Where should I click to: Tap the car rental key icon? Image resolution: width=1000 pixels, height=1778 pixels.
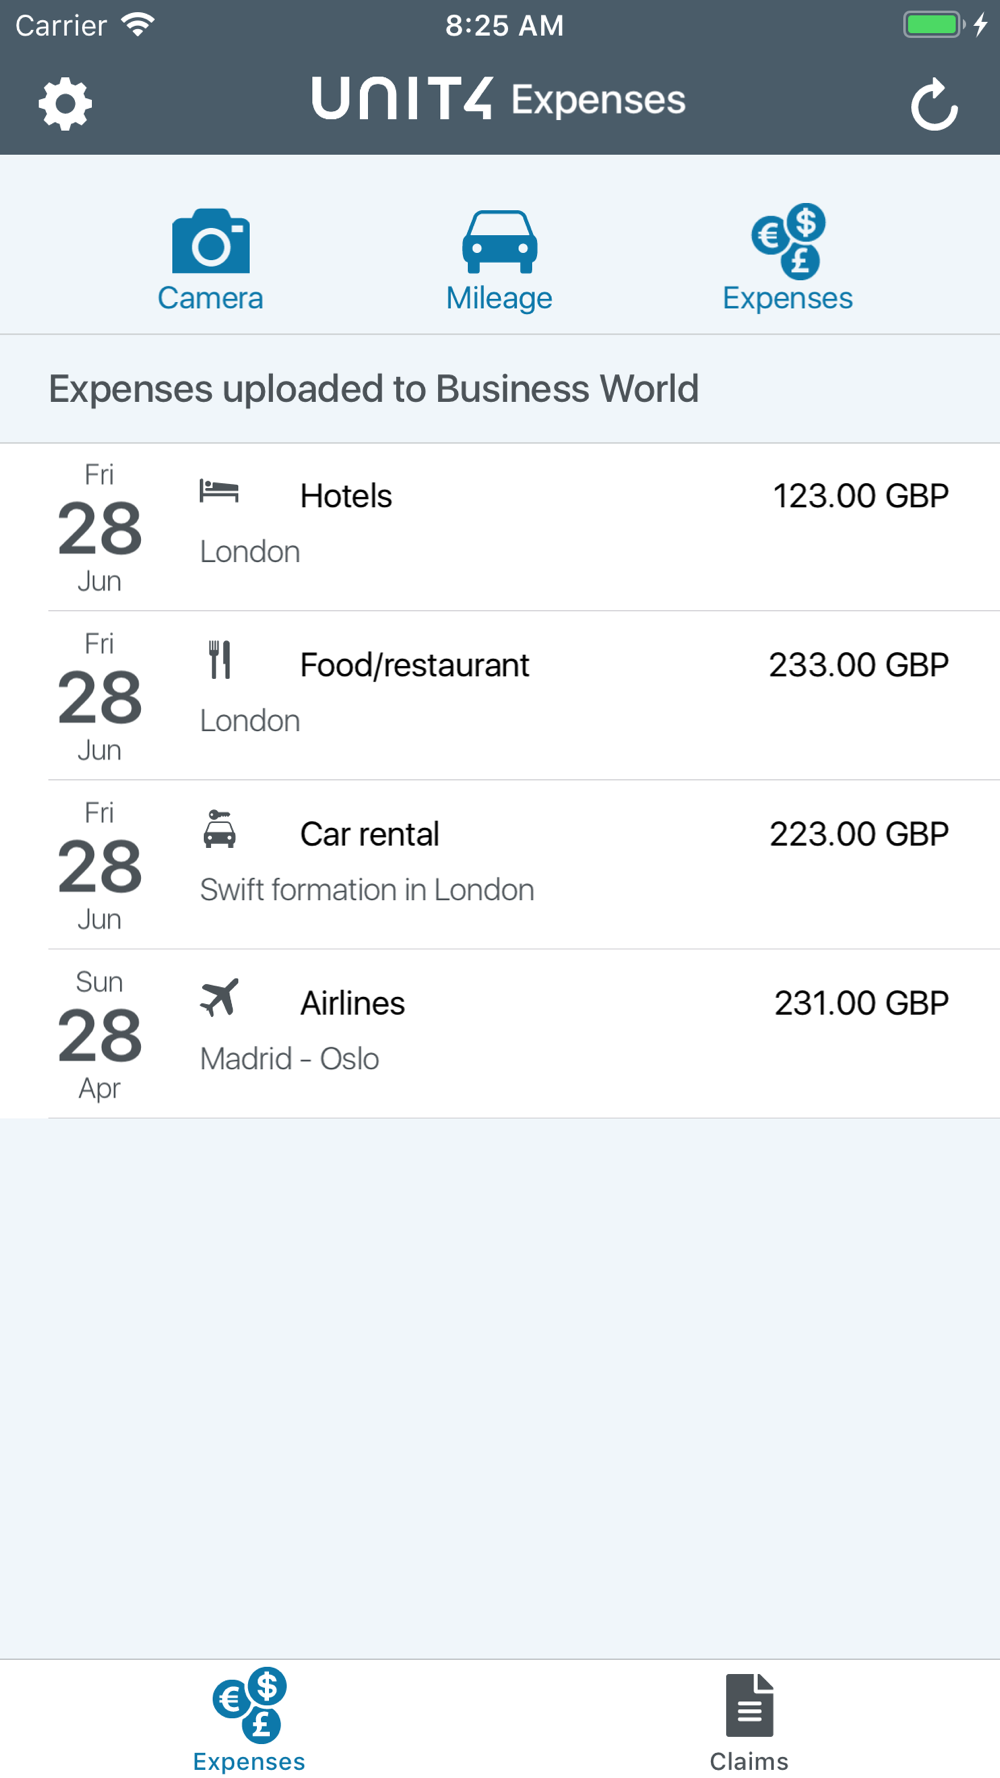pyautogui.click(x=220, y=829)
